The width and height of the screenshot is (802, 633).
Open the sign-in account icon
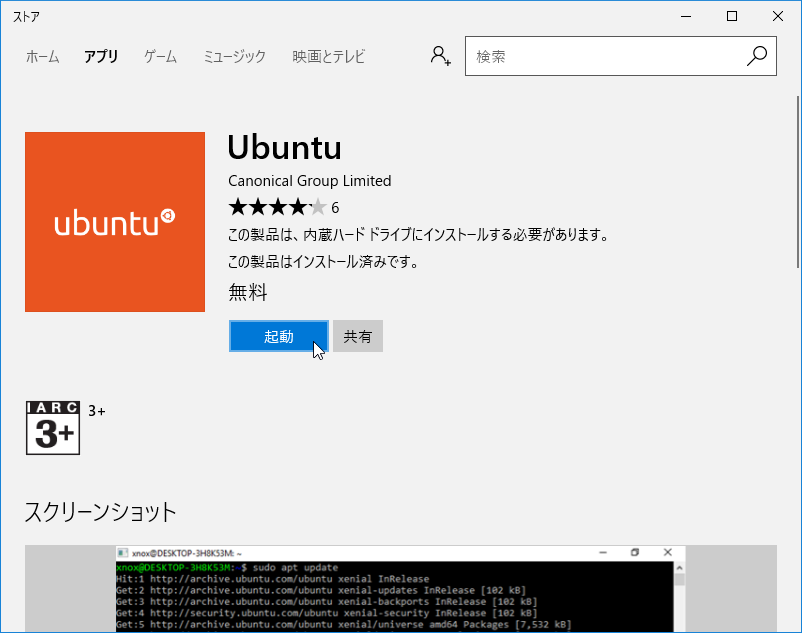point(440,56)
